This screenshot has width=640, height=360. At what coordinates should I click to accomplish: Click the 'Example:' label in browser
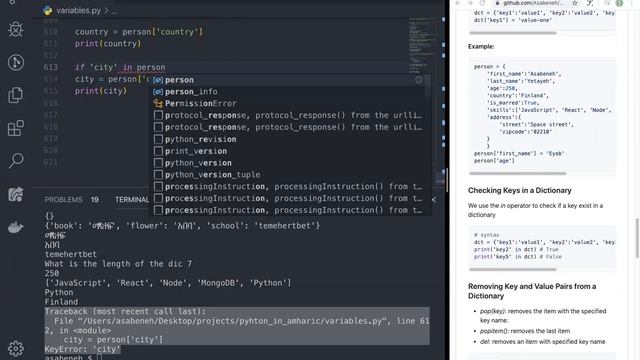(481, 47)
